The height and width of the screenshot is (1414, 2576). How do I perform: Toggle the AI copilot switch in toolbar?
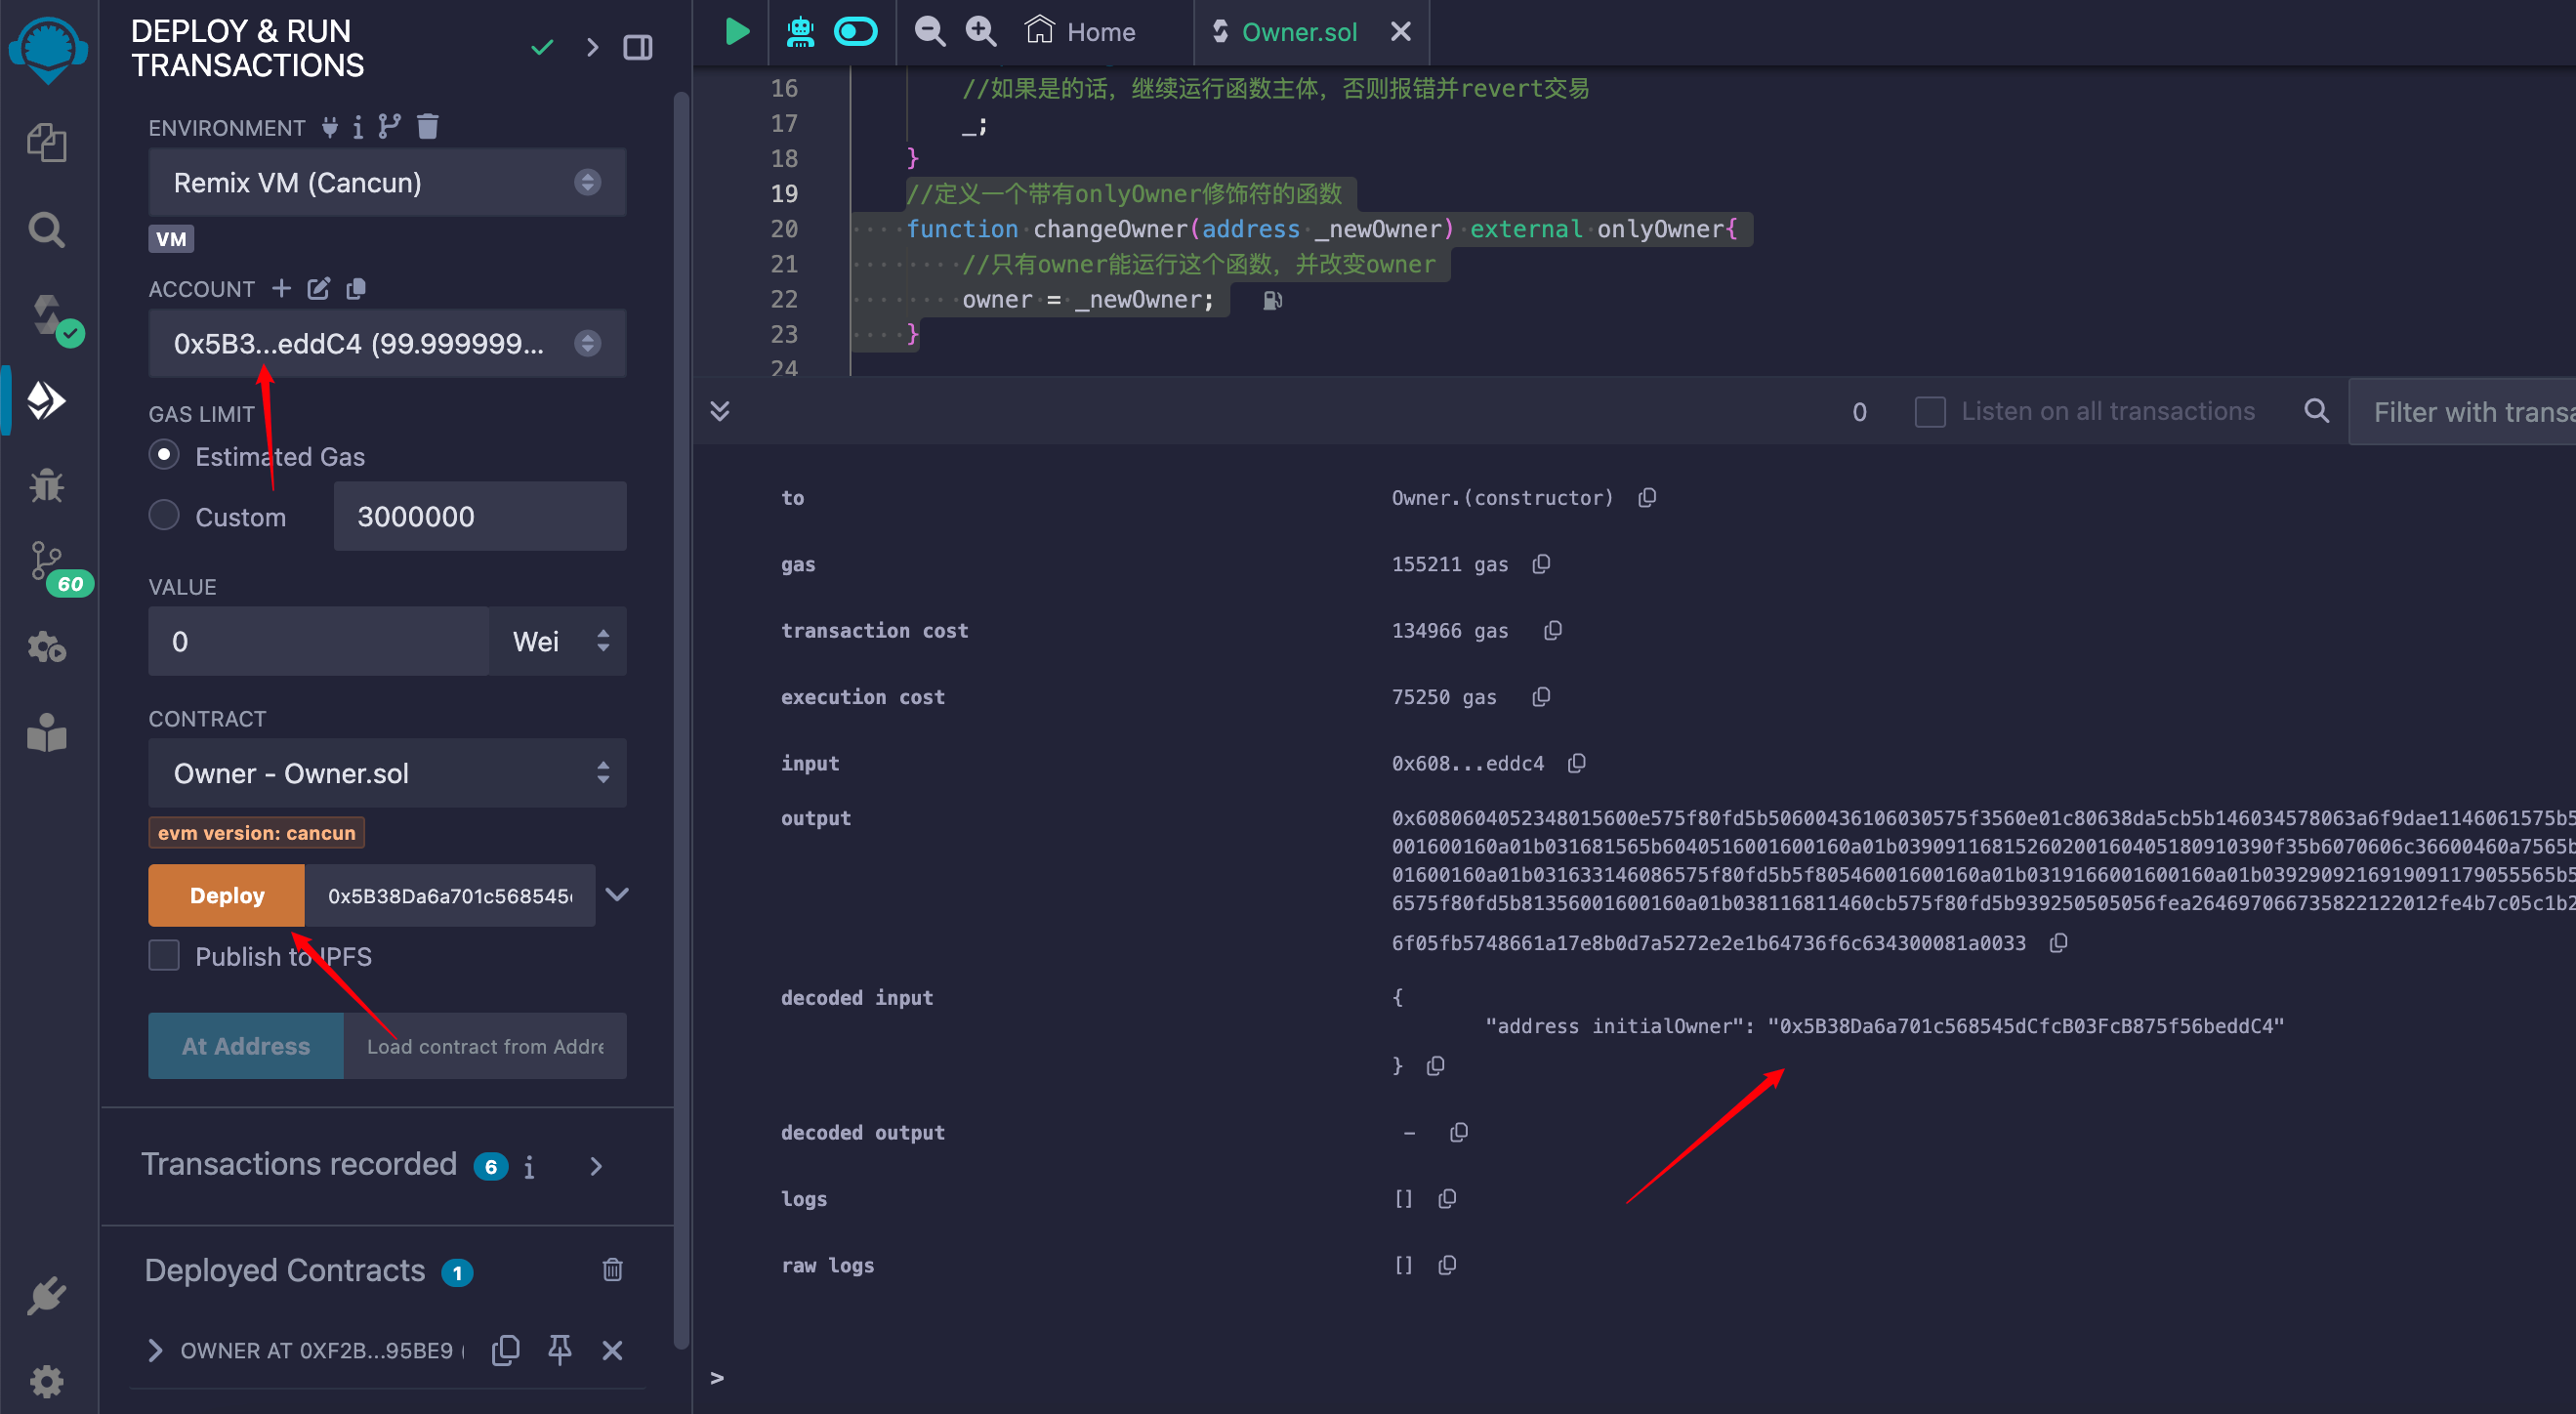click(855, 32)
